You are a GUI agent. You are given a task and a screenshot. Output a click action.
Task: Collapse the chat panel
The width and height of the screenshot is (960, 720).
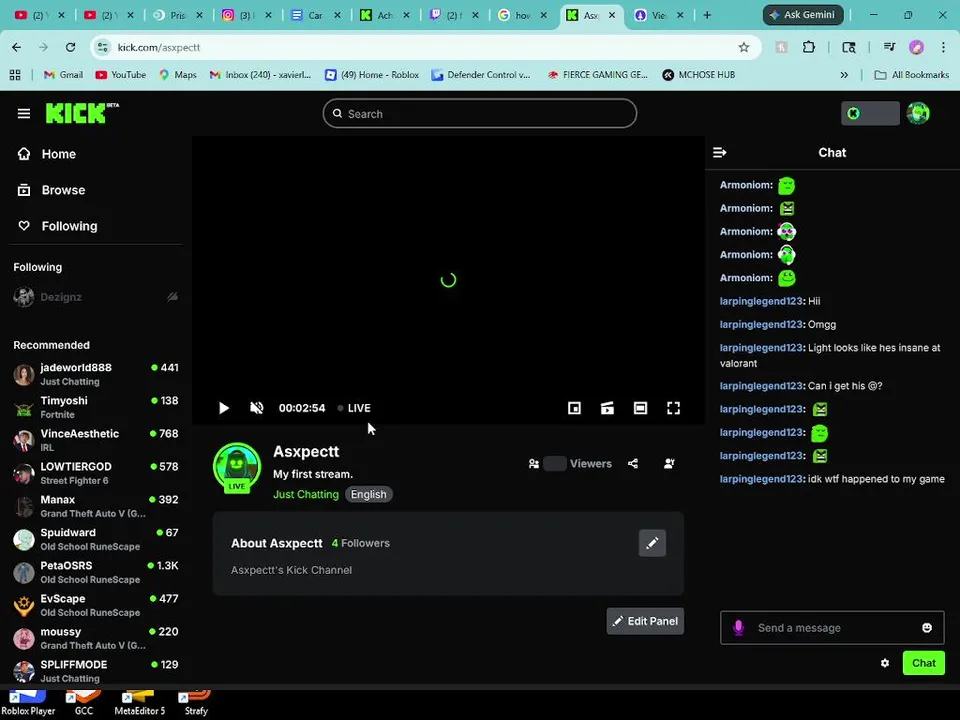tap(720, 152)
